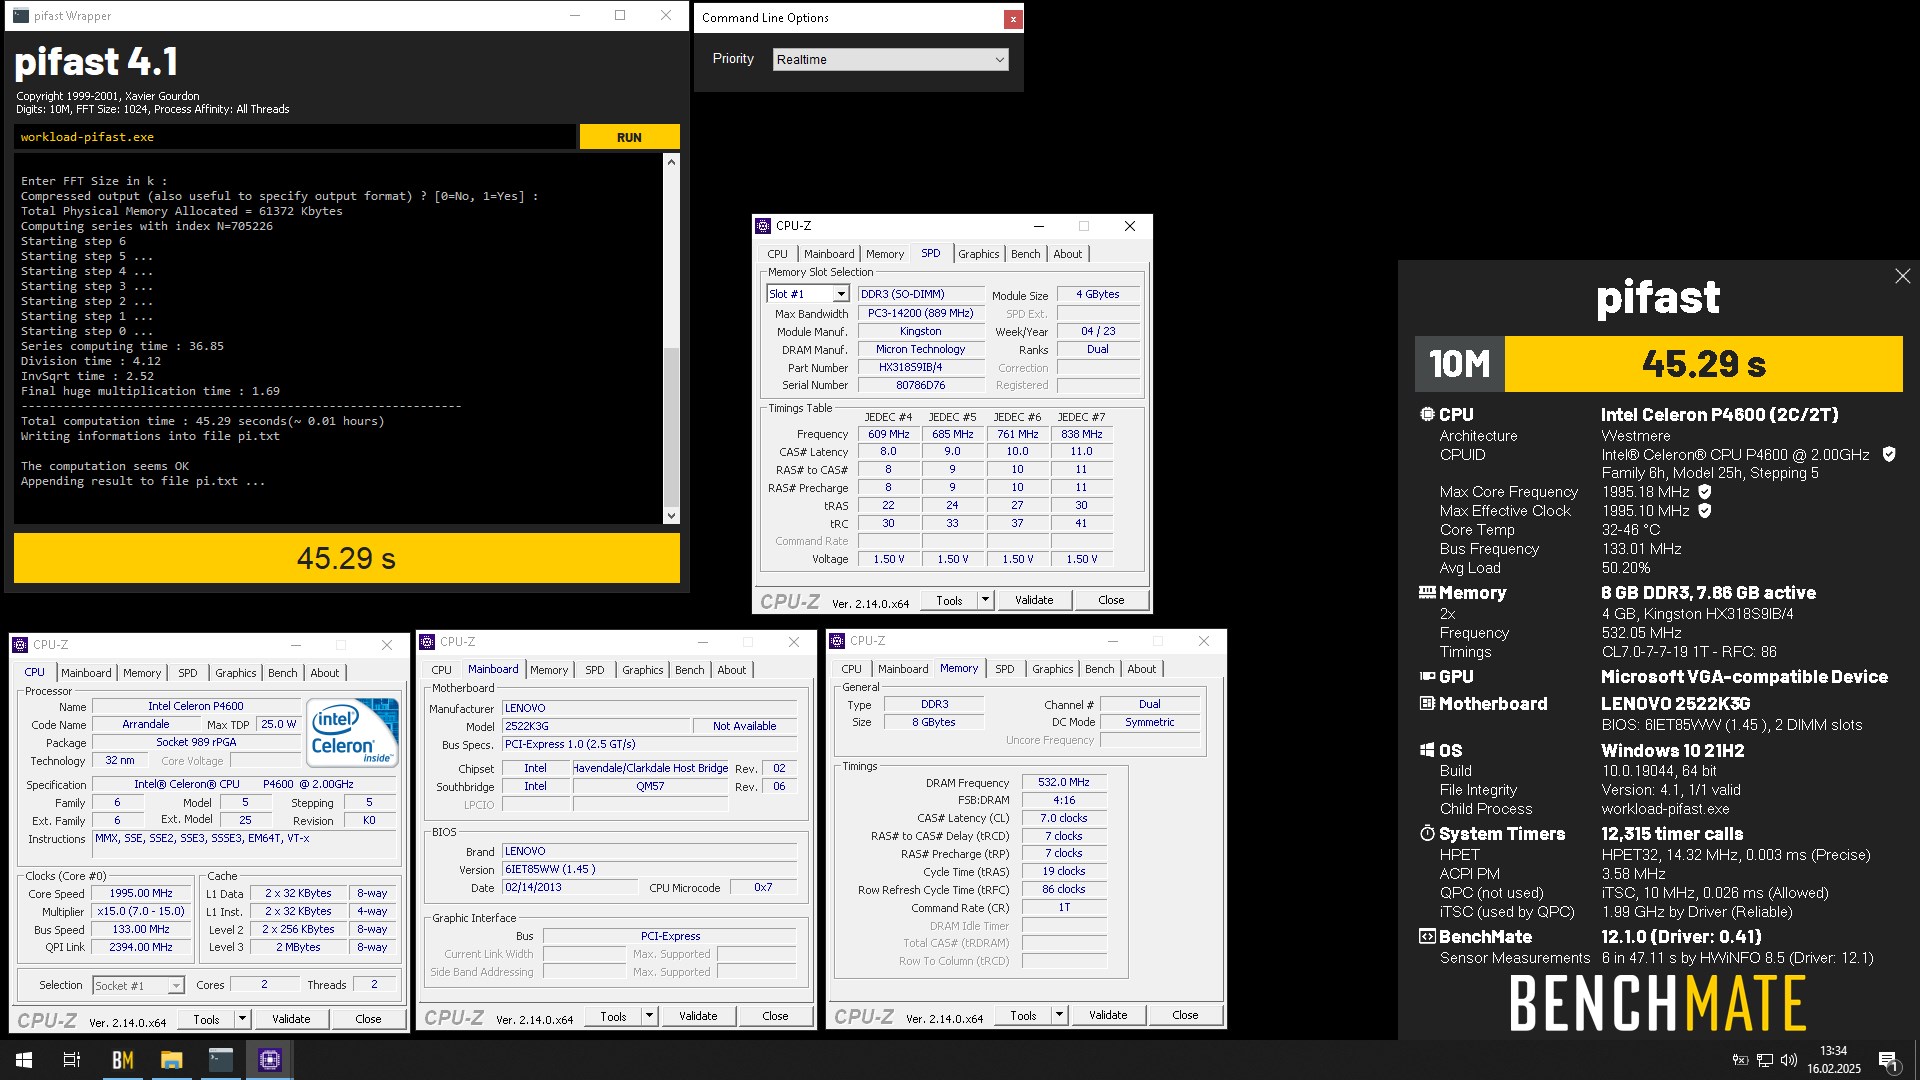Click the BenchMate section icon
This screenshot has width=1920, height=1080.
coord(1427,936)
